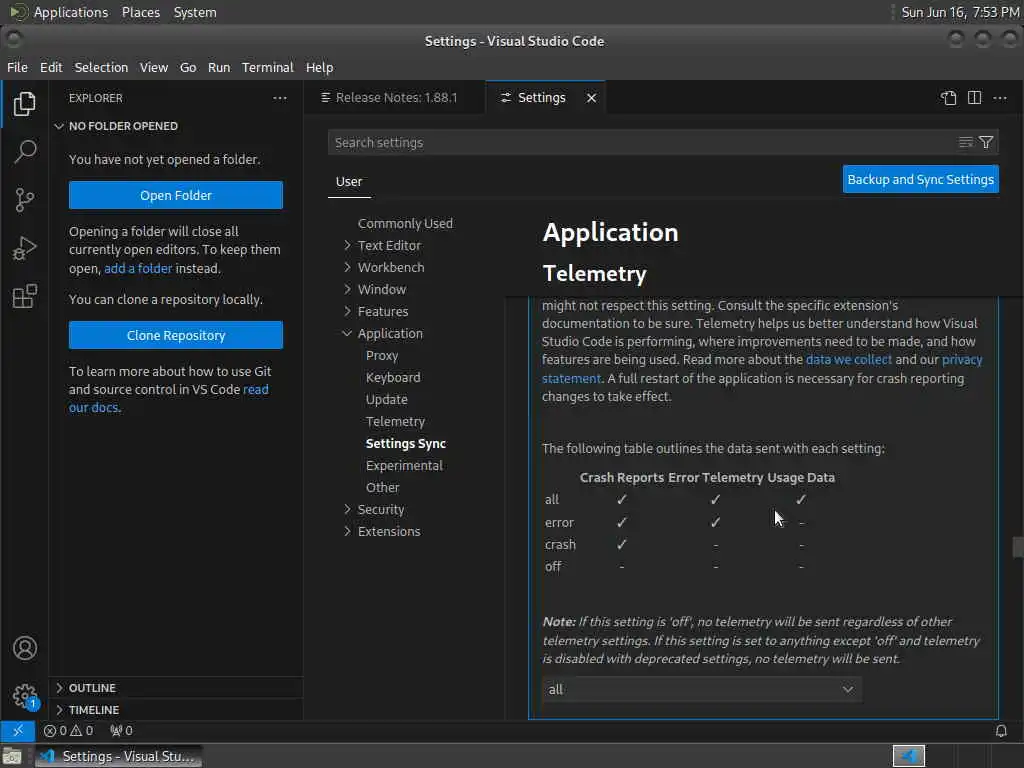
Task: Expand the OUTLINE section
Action: coord(92,688)
